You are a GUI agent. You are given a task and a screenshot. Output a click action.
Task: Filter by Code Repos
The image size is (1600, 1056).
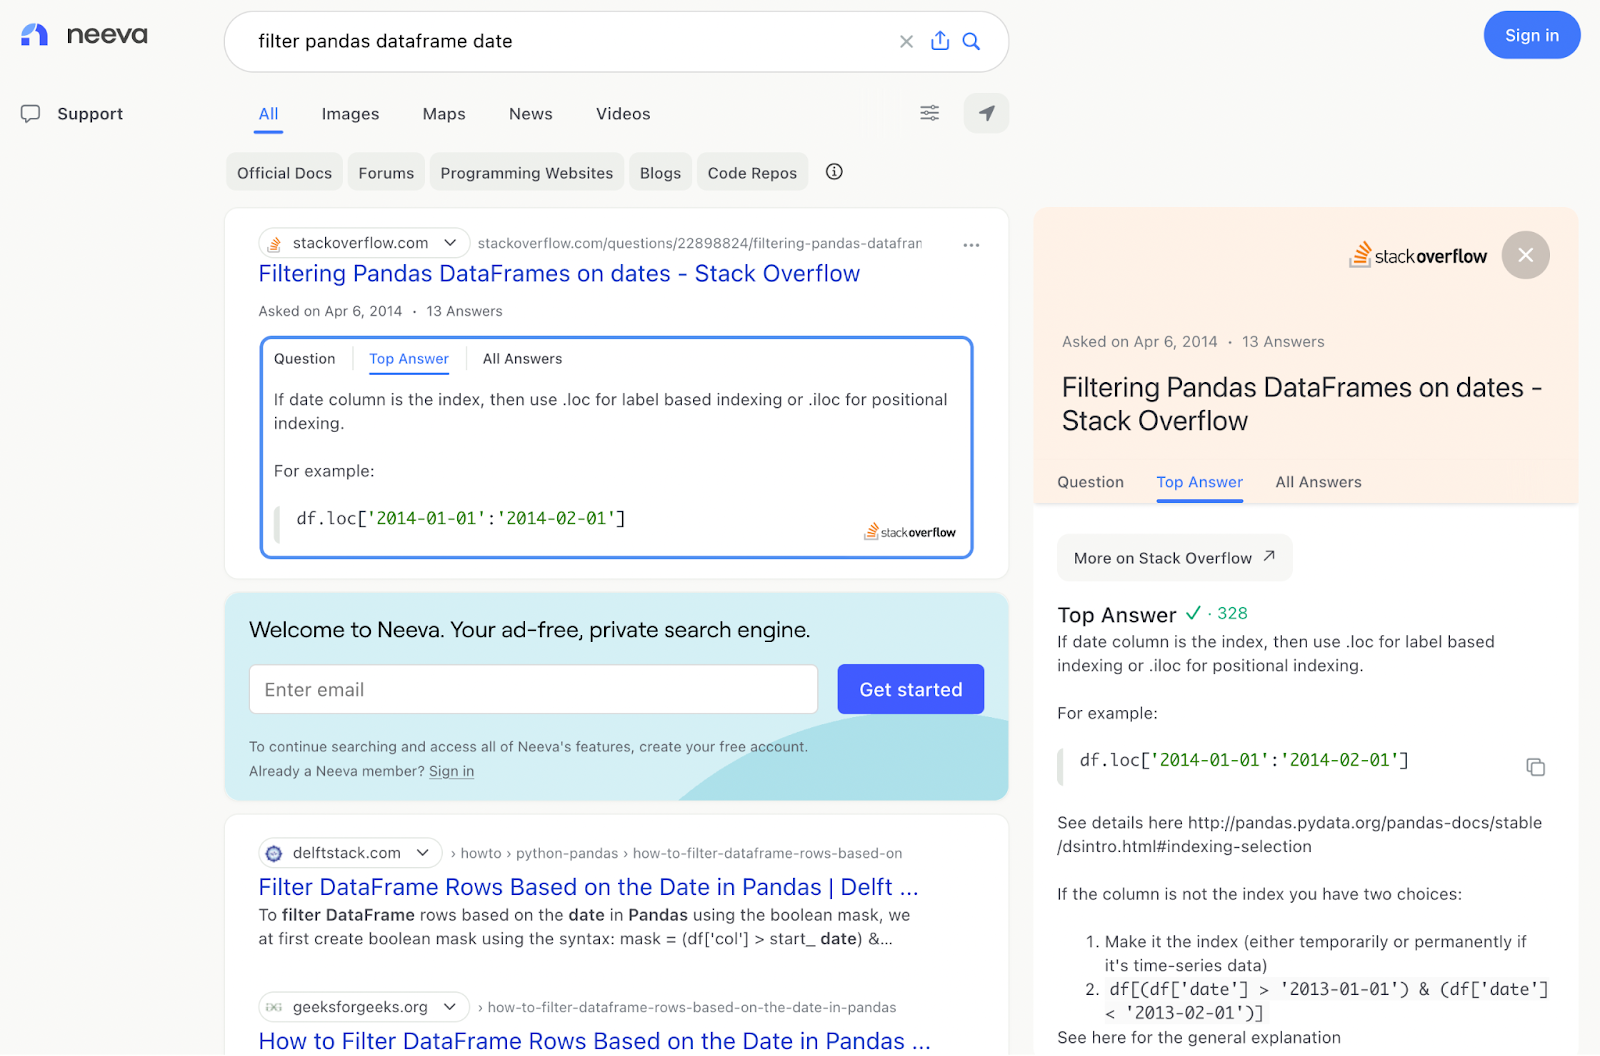pyautogui.click(x=752, y=173)
